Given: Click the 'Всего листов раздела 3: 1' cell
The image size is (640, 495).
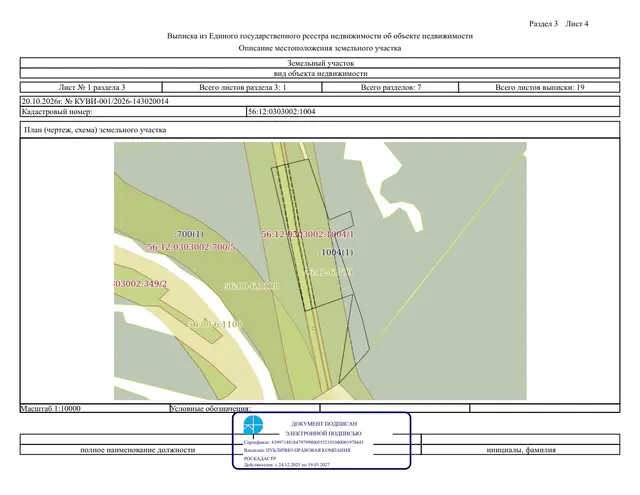Looking at the screenshot, I should (242, 87).
